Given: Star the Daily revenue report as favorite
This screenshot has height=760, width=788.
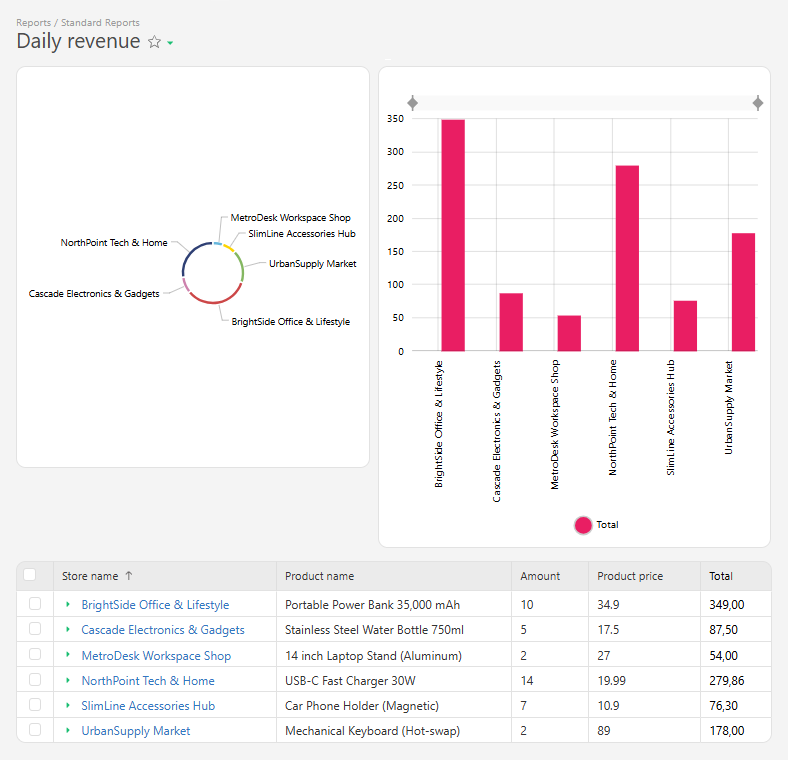Looking at the screenshot, I should (x=154, y=42).
